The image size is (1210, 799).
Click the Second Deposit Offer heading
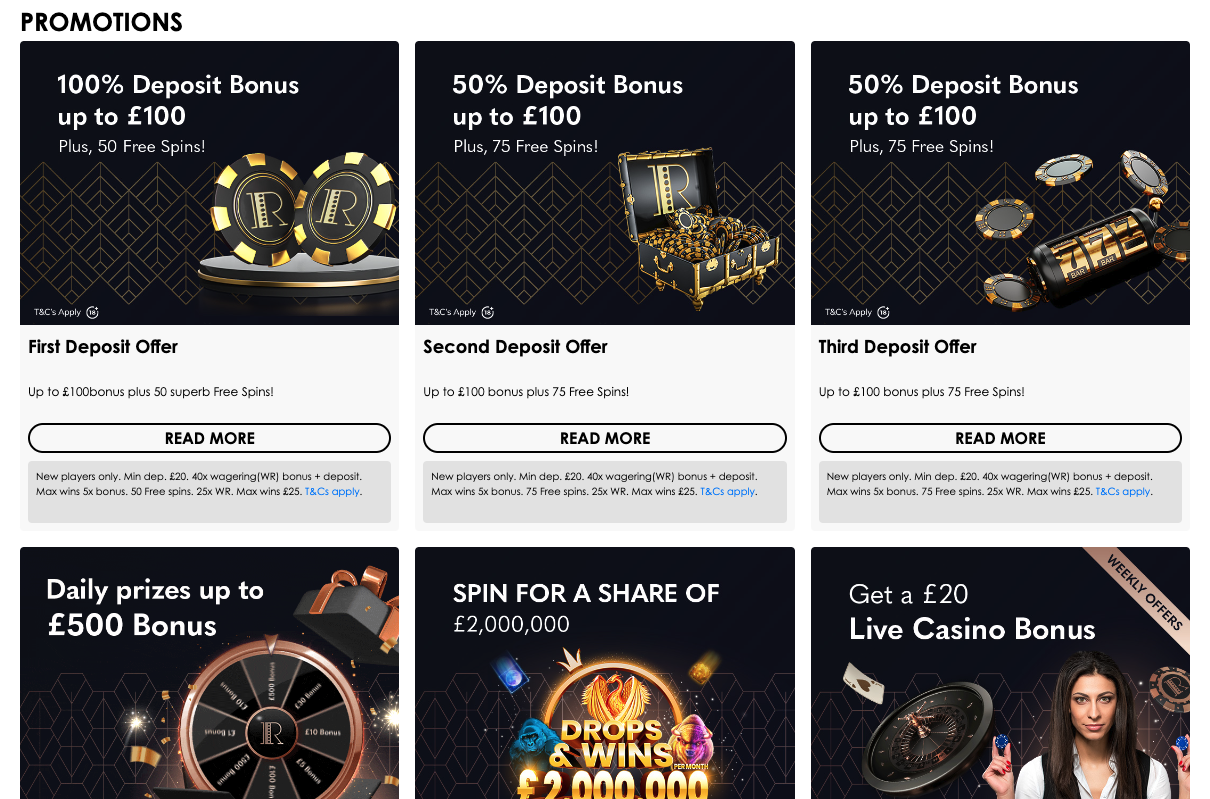pyautogui.click(x=515, y=347)
